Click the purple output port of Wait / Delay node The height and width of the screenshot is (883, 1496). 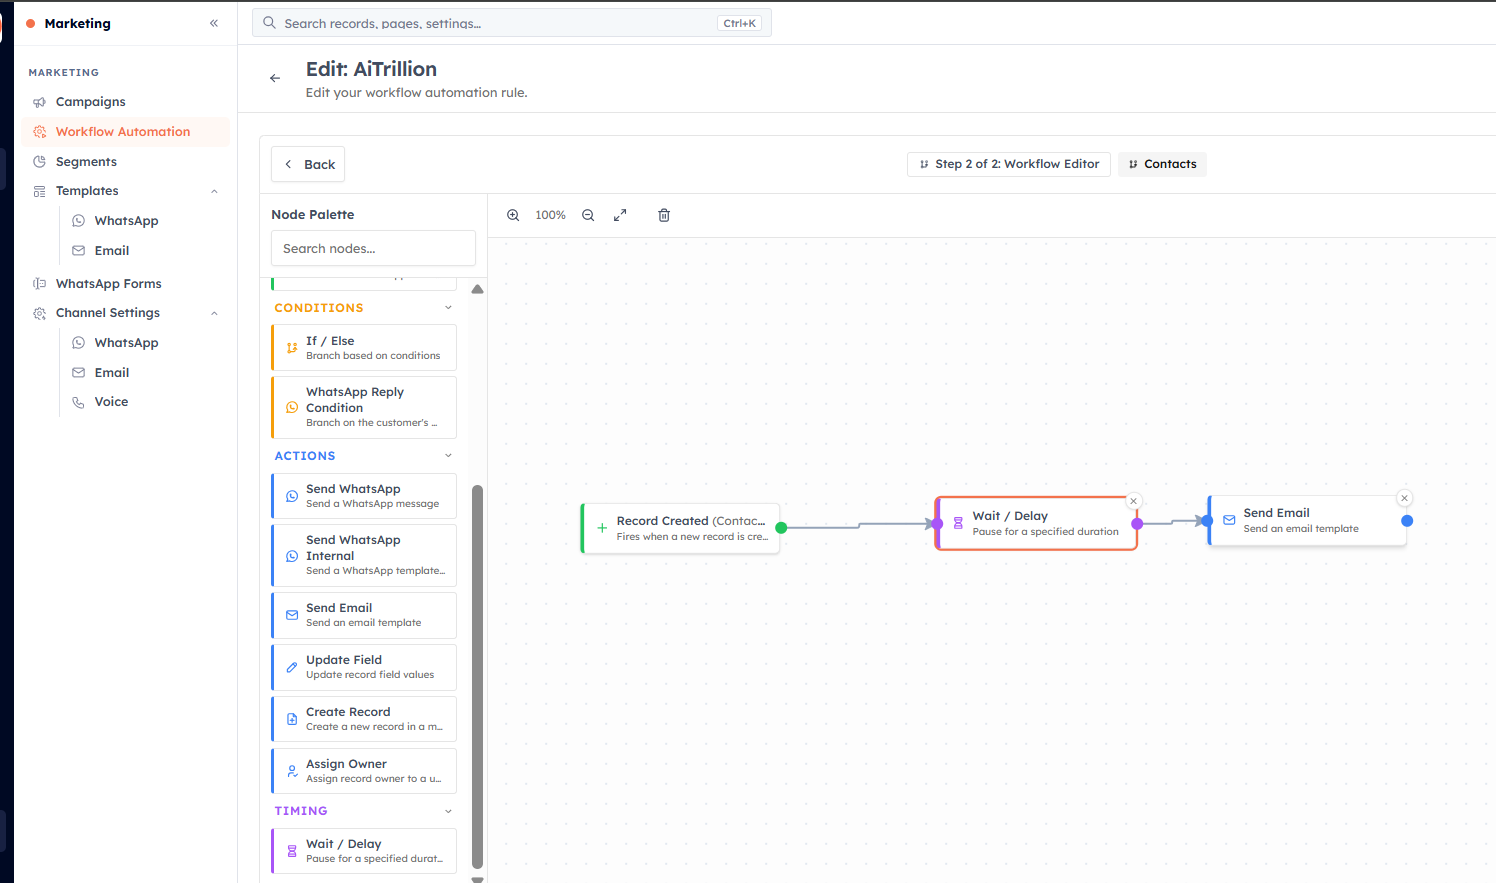1137,523
